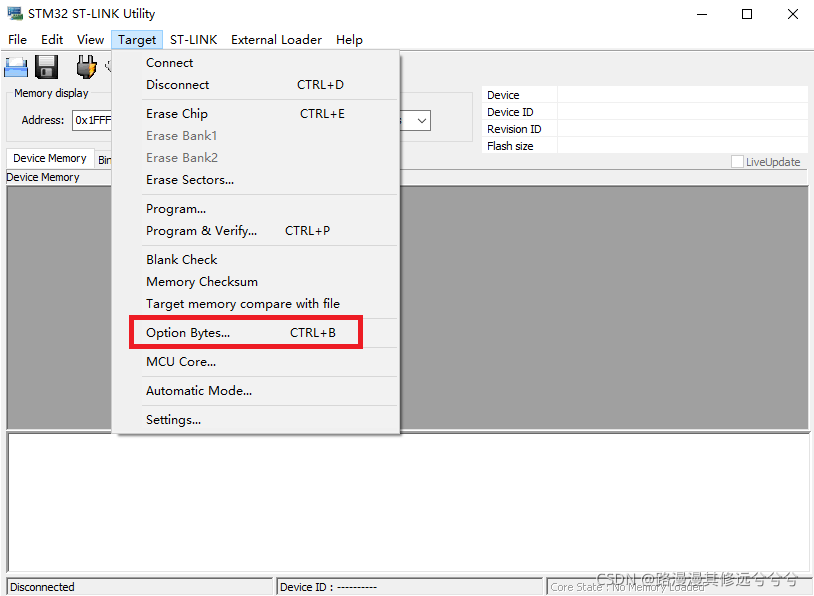Close the ST-LINK Utility window
814x596 pixels.
(x=793, y=14)
